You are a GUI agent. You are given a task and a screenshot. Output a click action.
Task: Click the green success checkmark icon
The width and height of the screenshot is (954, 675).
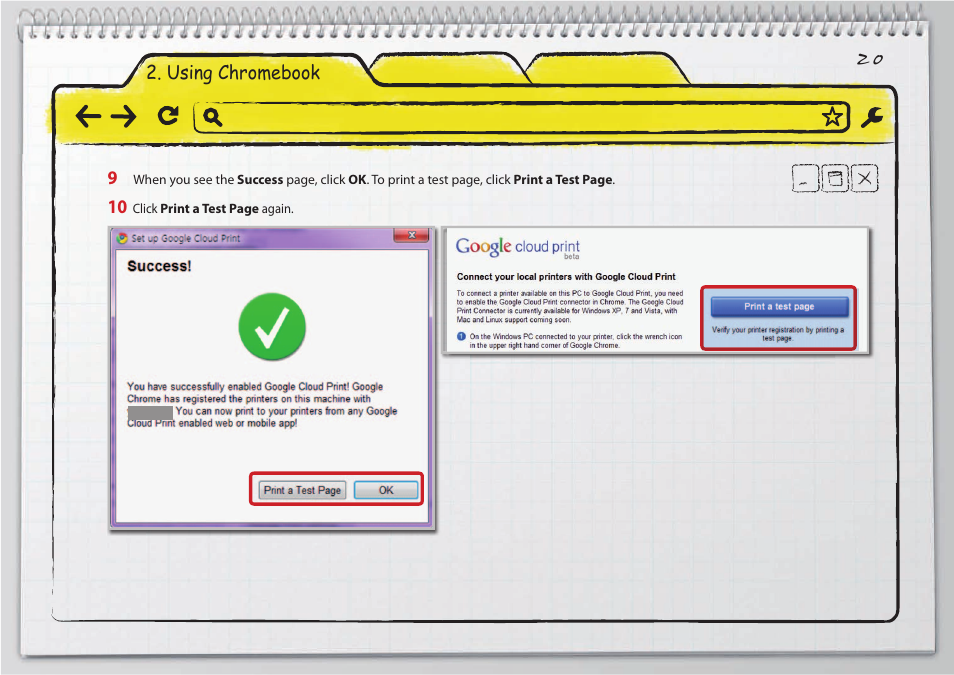(x=272, y=326)
